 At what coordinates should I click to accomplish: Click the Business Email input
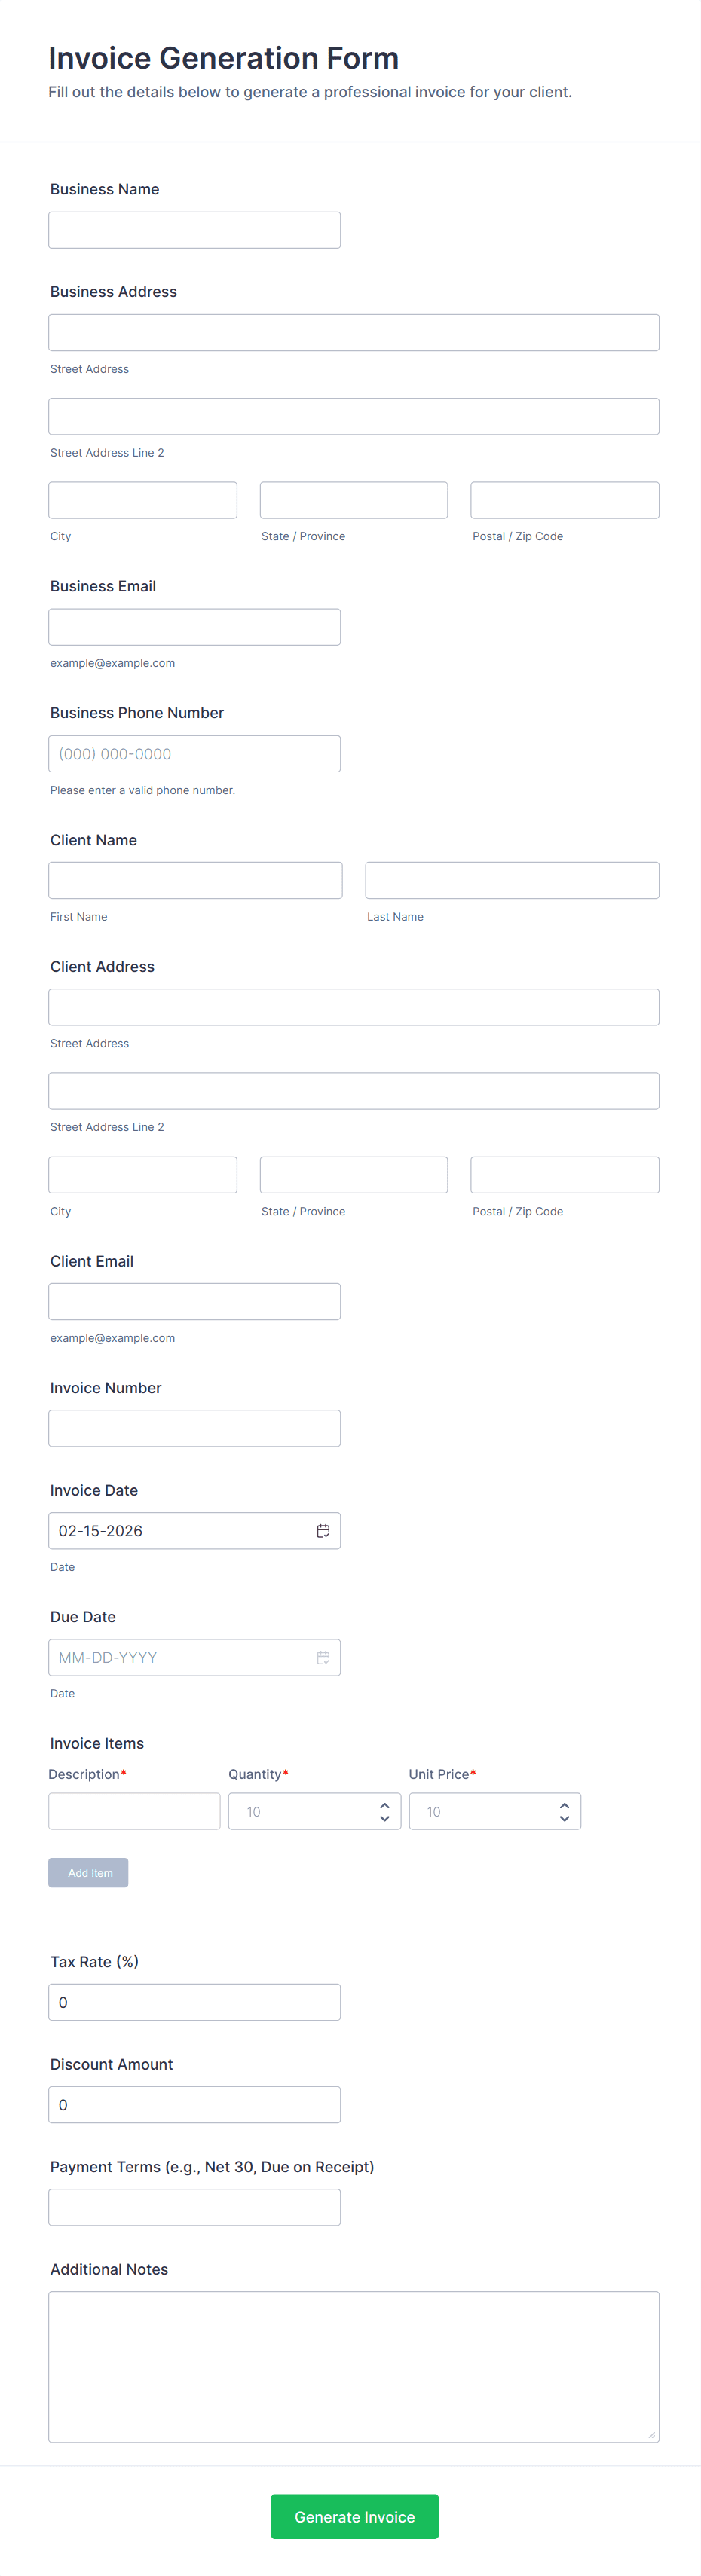194,627
